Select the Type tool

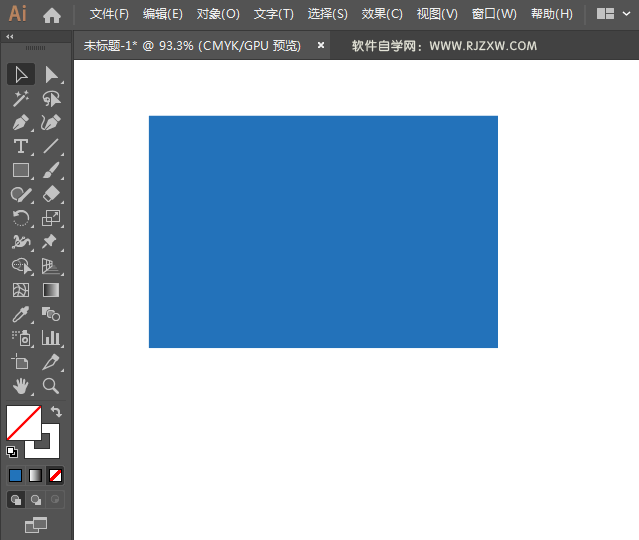click(21, 146)
